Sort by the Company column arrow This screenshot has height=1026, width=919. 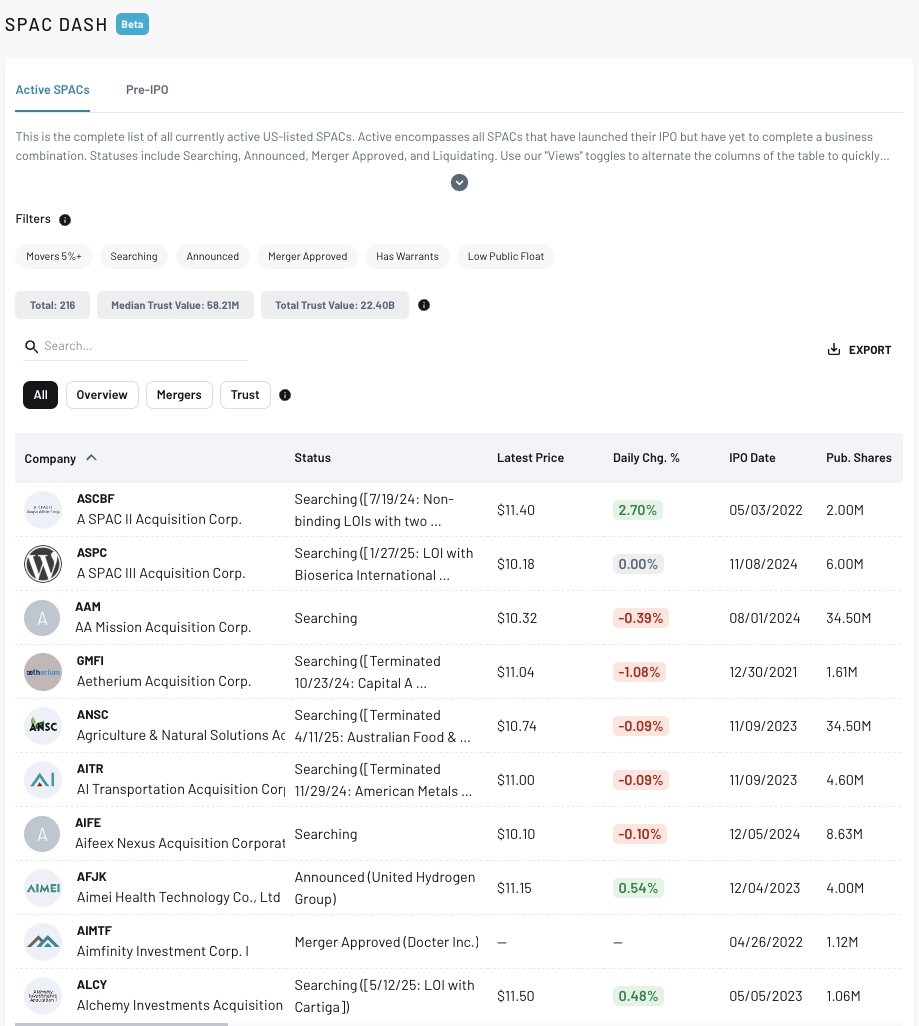point(92,458)
